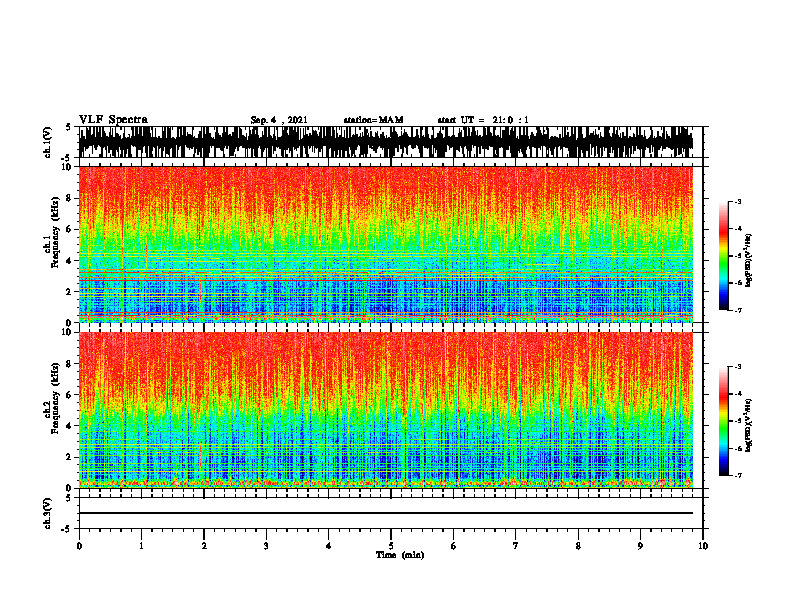The height and width of the screenshot is (612, 792).
Task: Click the ch.1 "Frequency (kHz)" axis label
Action: coord(56,232)
